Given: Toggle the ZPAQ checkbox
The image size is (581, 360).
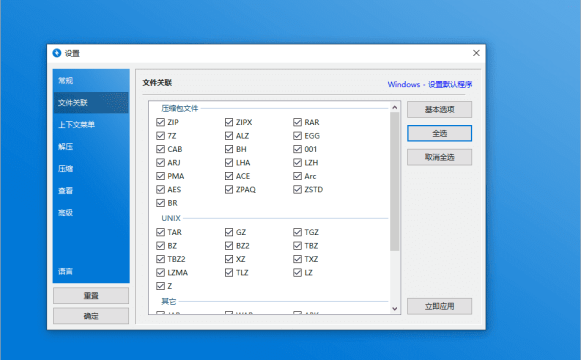Looking at the screenshot, I should pyautogui.click(x=229, y=190).
